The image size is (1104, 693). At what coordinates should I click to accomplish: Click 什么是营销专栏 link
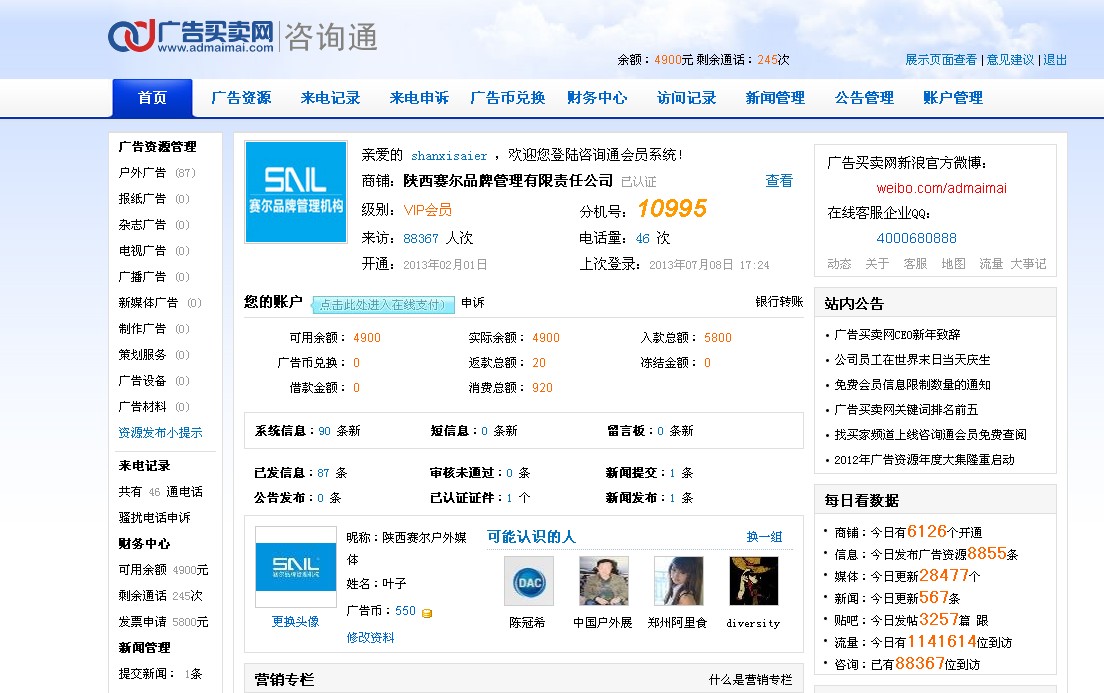coord(751,680)
